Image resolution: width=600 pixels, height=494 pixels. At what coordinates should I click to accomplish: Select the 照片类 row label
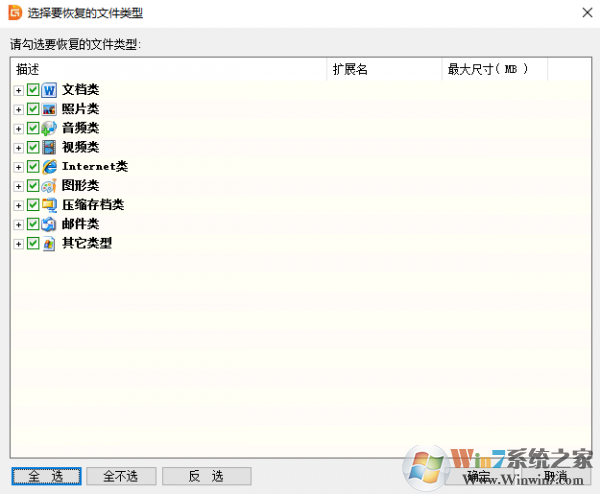point(80,109)
